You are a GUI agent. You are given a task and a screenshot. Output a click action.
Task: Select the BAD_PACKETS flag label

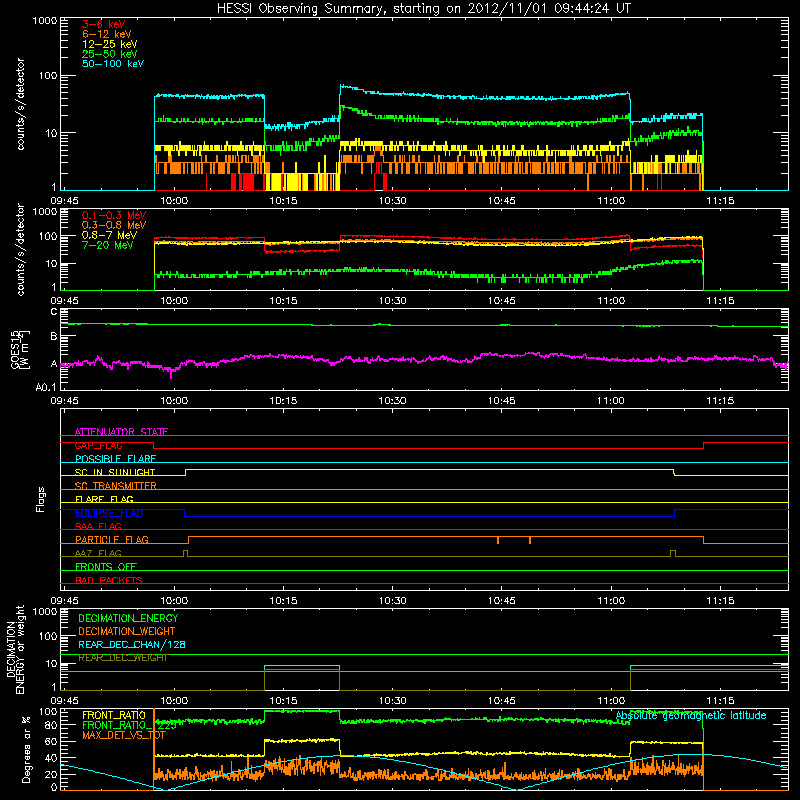coord(109,580)
